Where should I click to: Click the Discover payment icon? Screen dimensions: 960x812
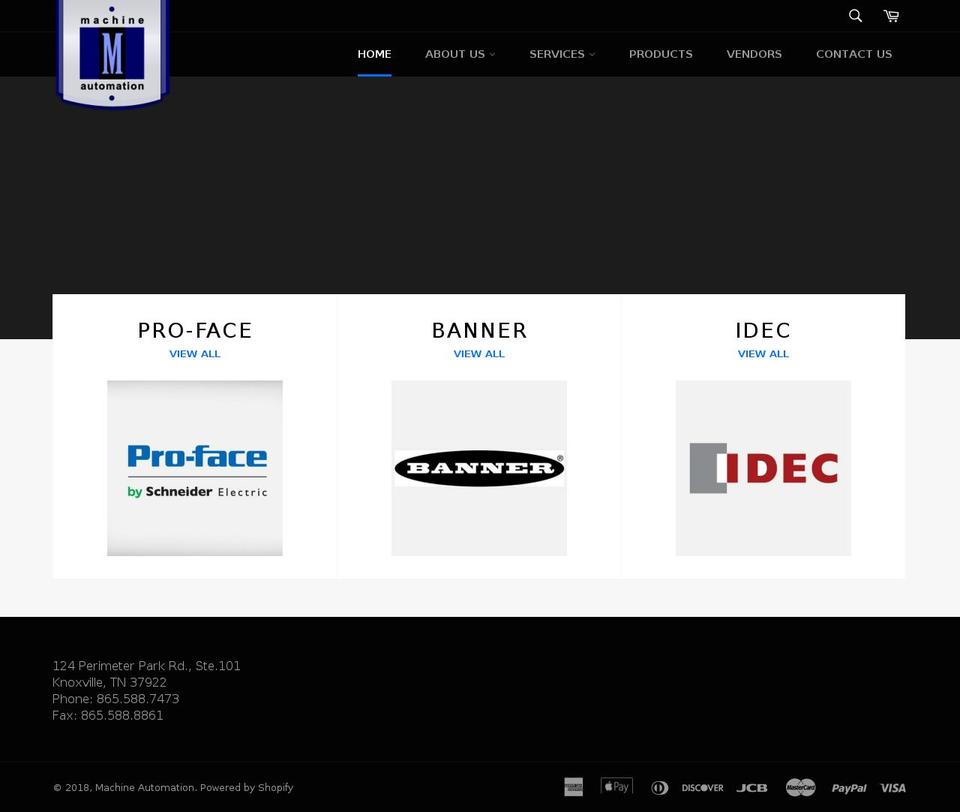point(702,788)
